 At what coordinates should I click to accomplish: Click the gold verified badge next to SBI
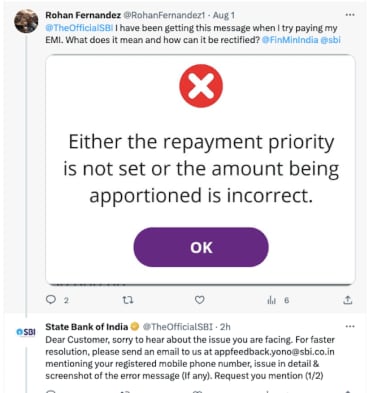click(135, 327)
